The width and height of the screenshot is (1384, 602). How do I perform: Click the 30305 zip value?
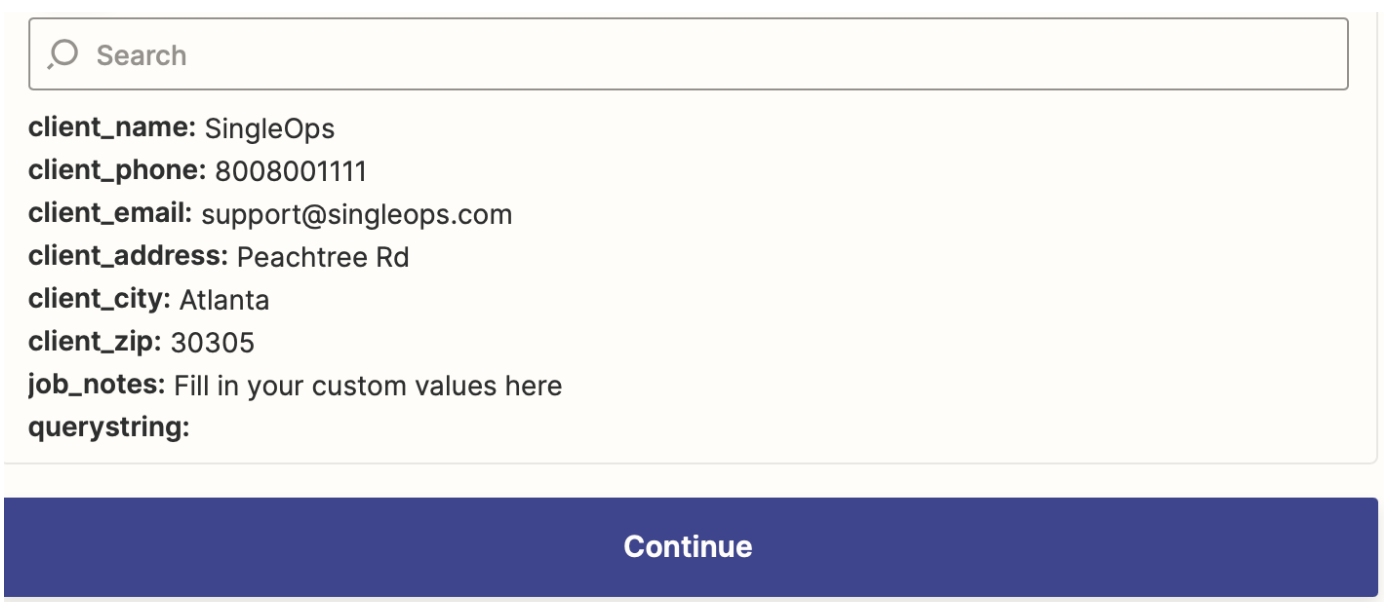[212, 344]
